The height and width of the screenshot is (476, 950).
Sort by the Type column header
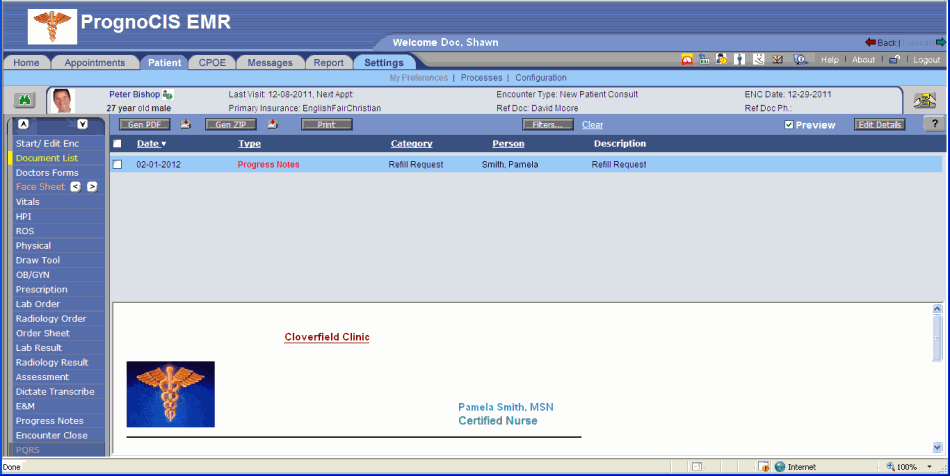click(x=249, y=144)
